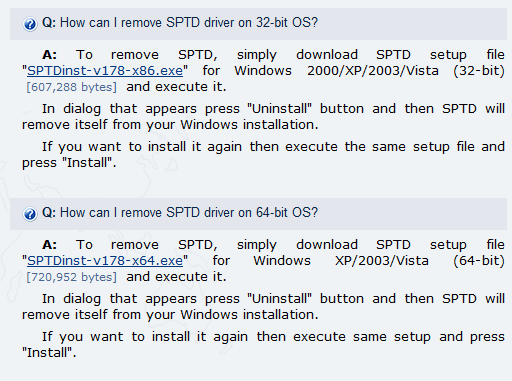Click the [607,288 bytes] file size label
Image resolution: width=512 pixels, height=381 pixels.
[72, 87]
